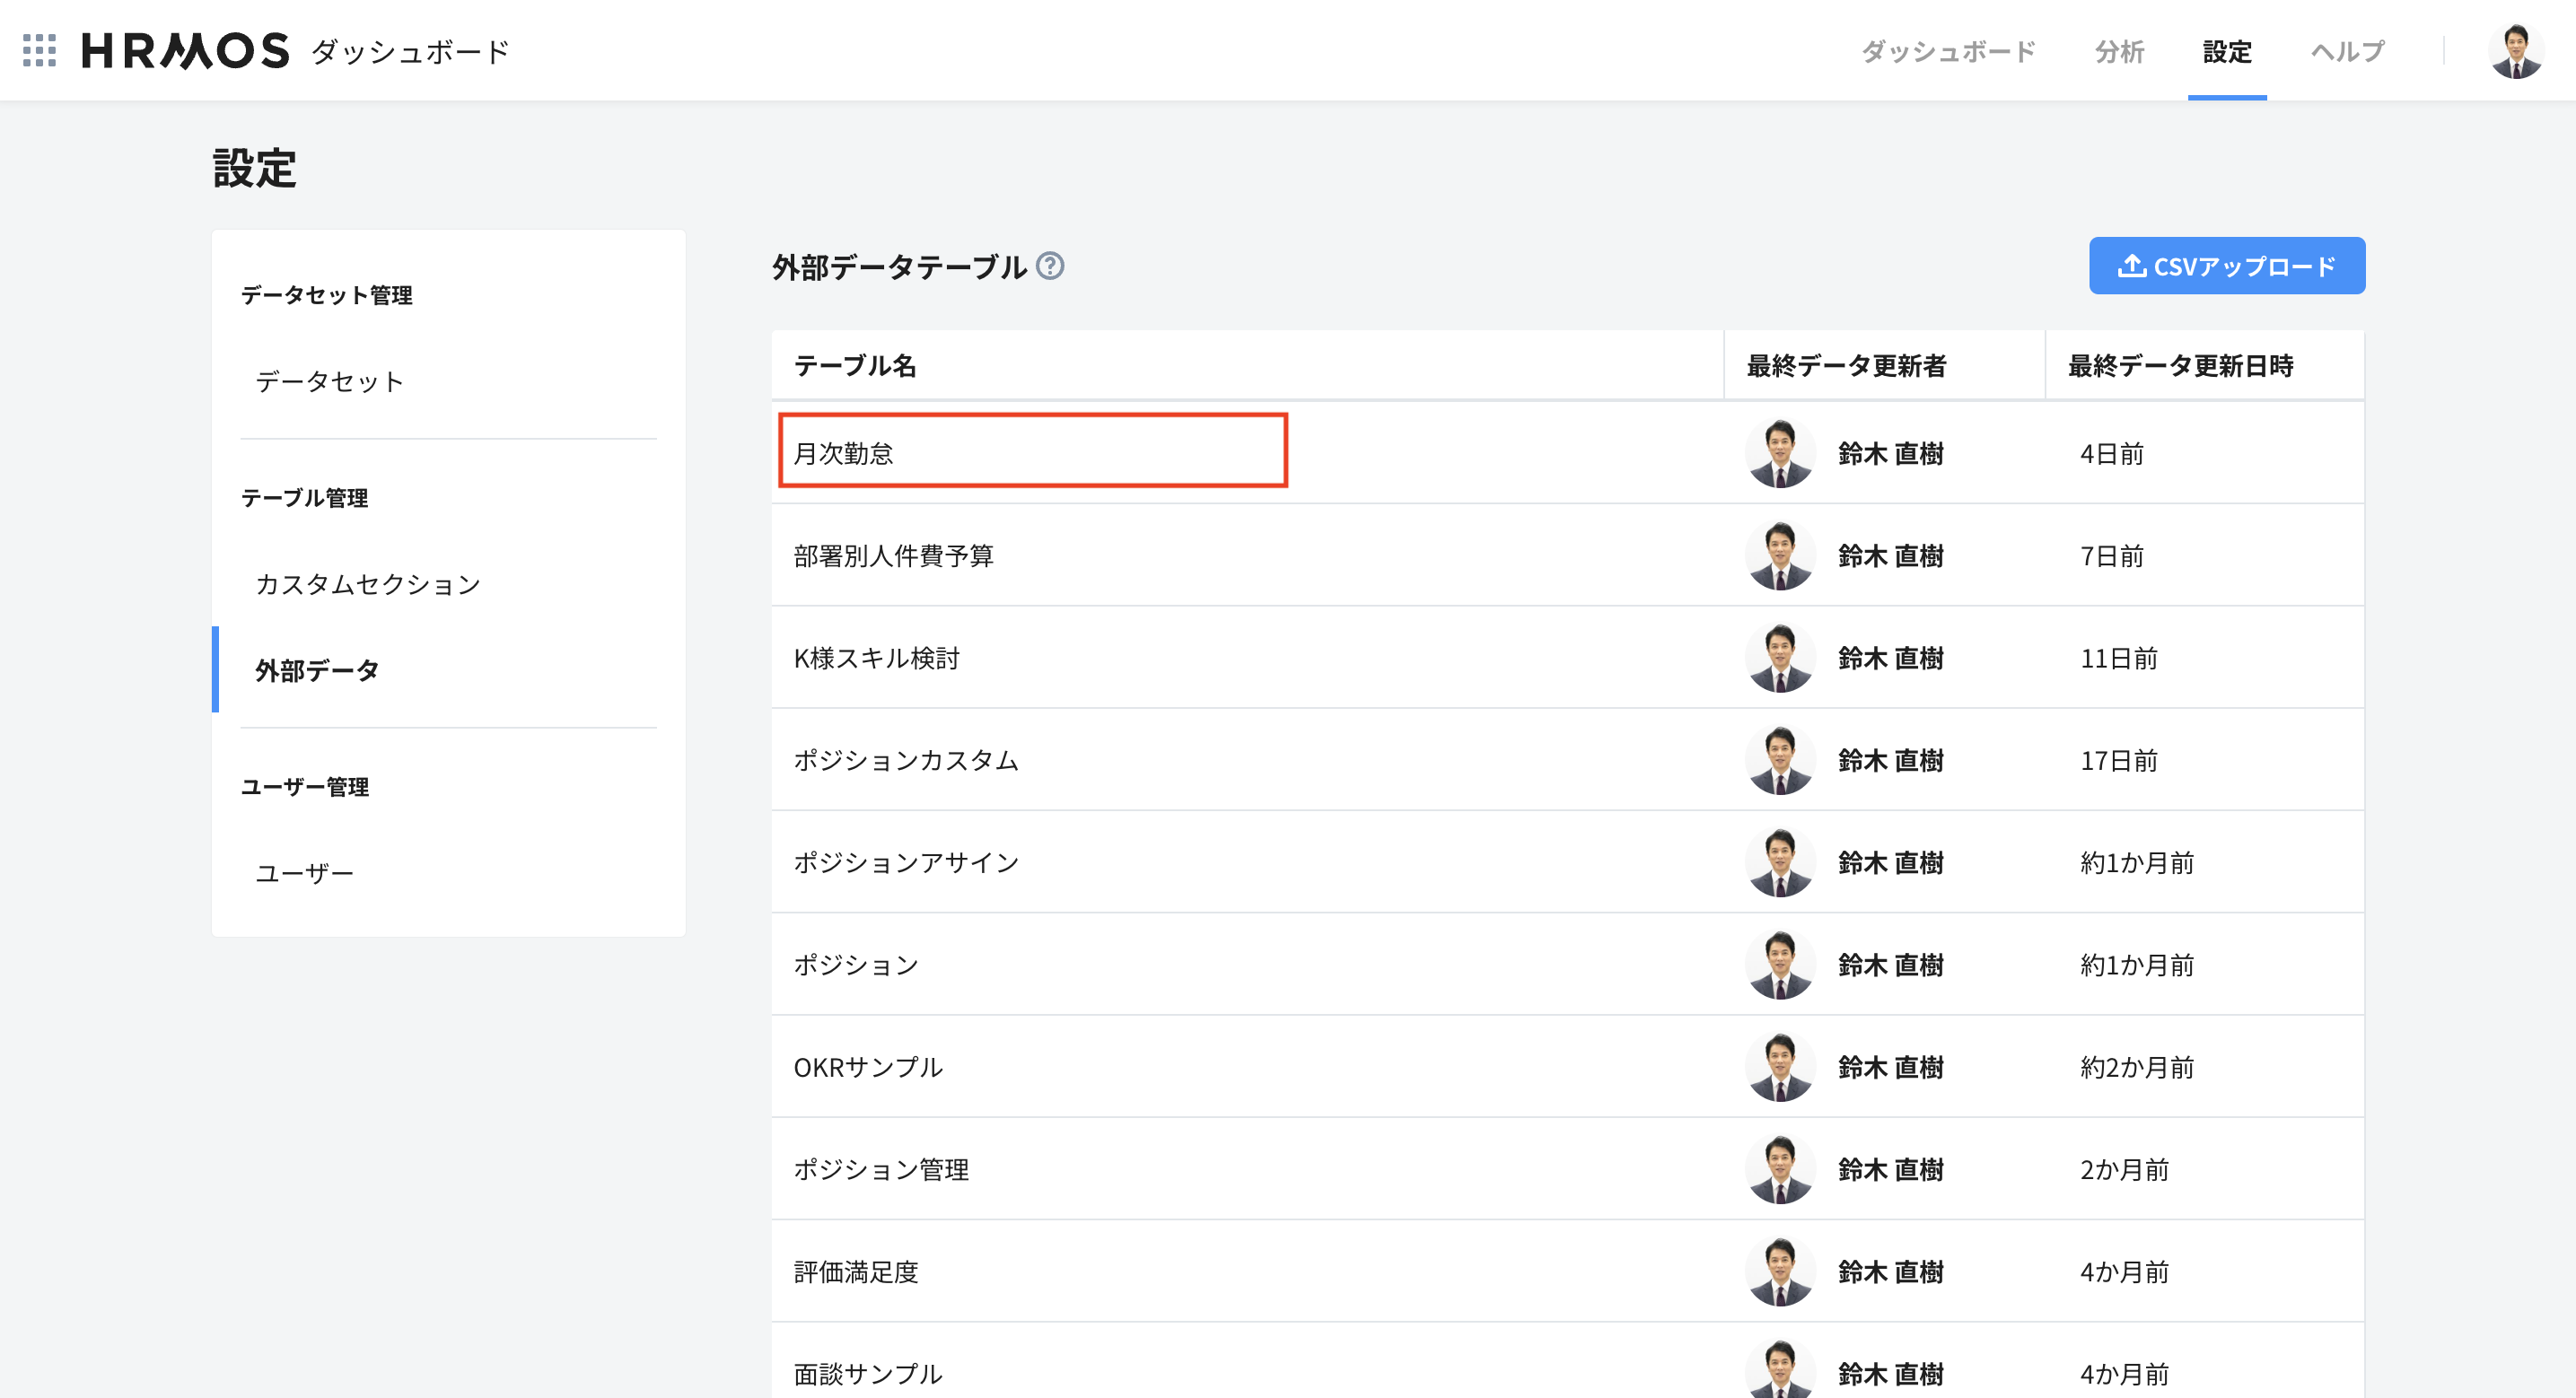Click the 最終データ更新日時 column header
This screenshot has height=1398, width=2576.
tap(2180, 366)
